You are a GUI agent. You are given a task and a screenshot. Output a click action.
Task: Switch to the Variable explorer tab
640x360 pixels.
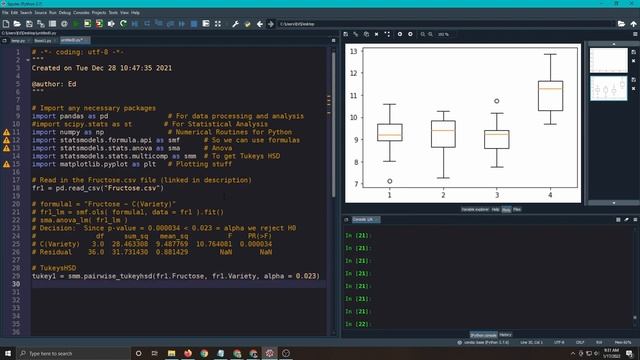pyautogui.click(x=475, y=209)
